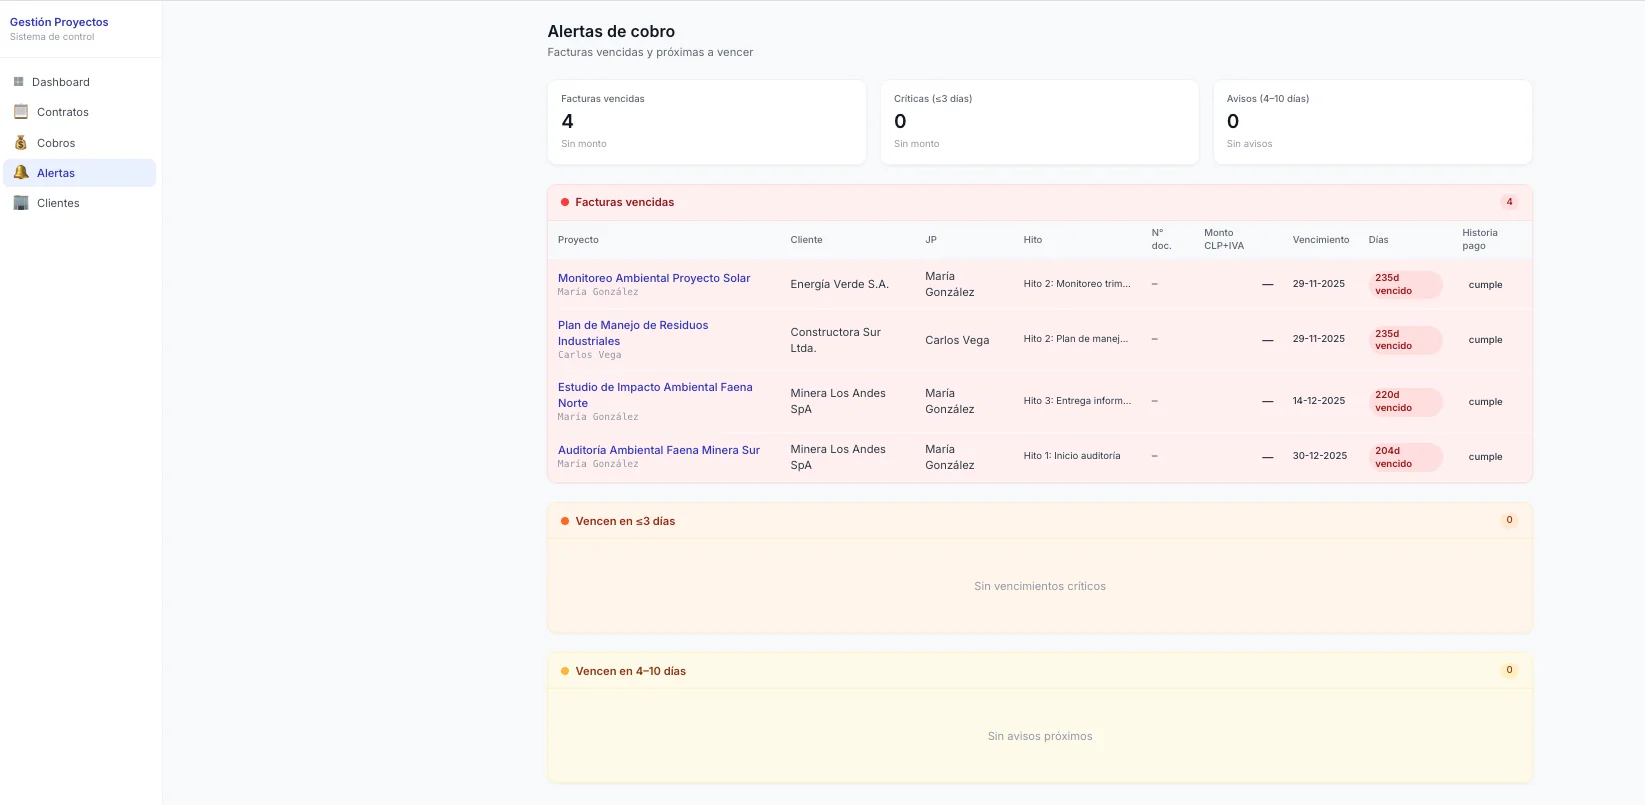Select the Alertas menu item
Image resolution: width=1645 pixels, height=805 pixels.
click(x=79, y=173)
